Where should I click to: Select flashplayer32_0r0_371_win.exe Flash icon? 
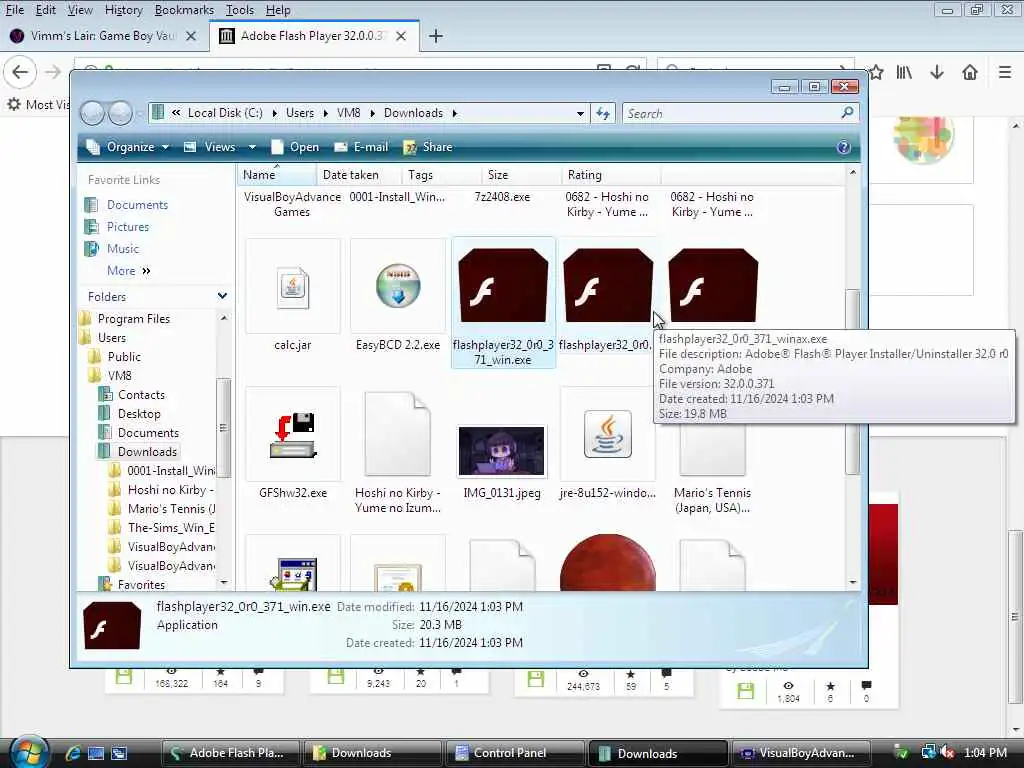click(x=503, y=285)
